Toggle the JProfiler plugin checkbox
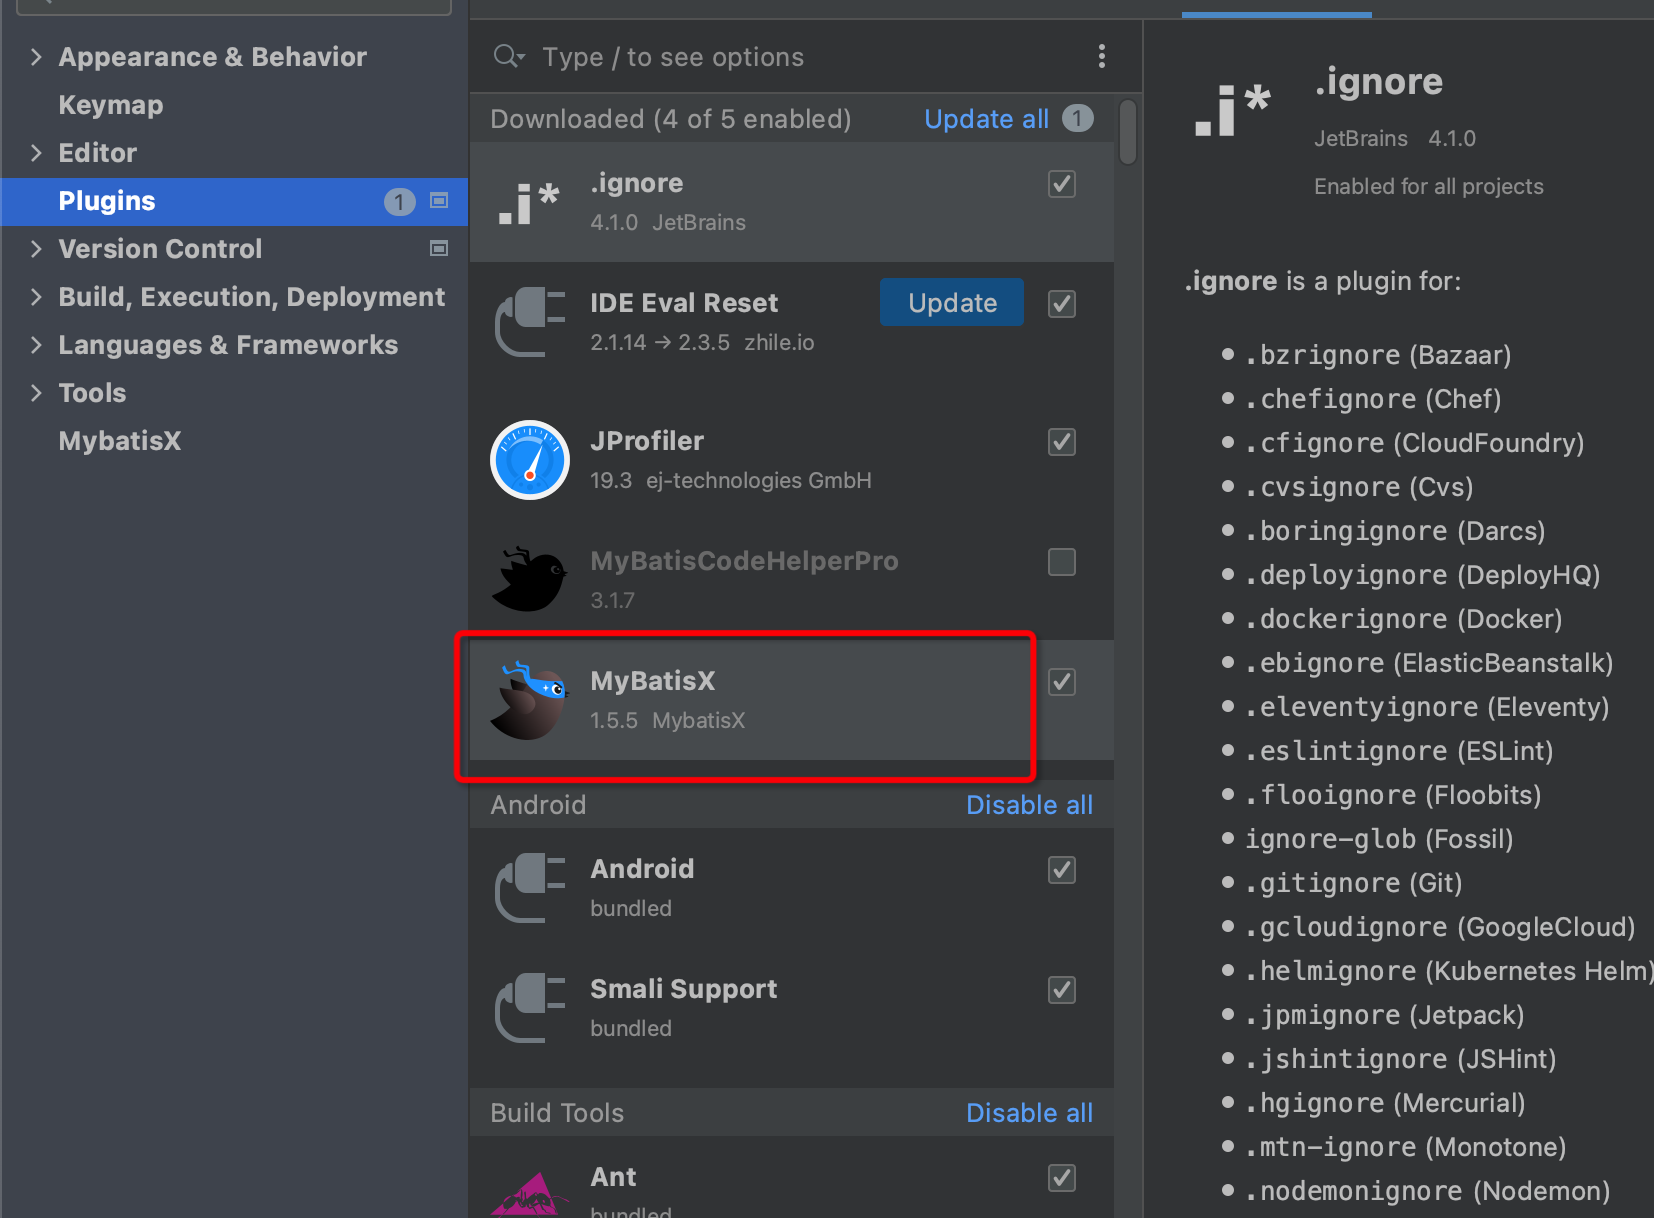The width and height of the screenshot is (1654, 1218). click(x=1062, y=442)
